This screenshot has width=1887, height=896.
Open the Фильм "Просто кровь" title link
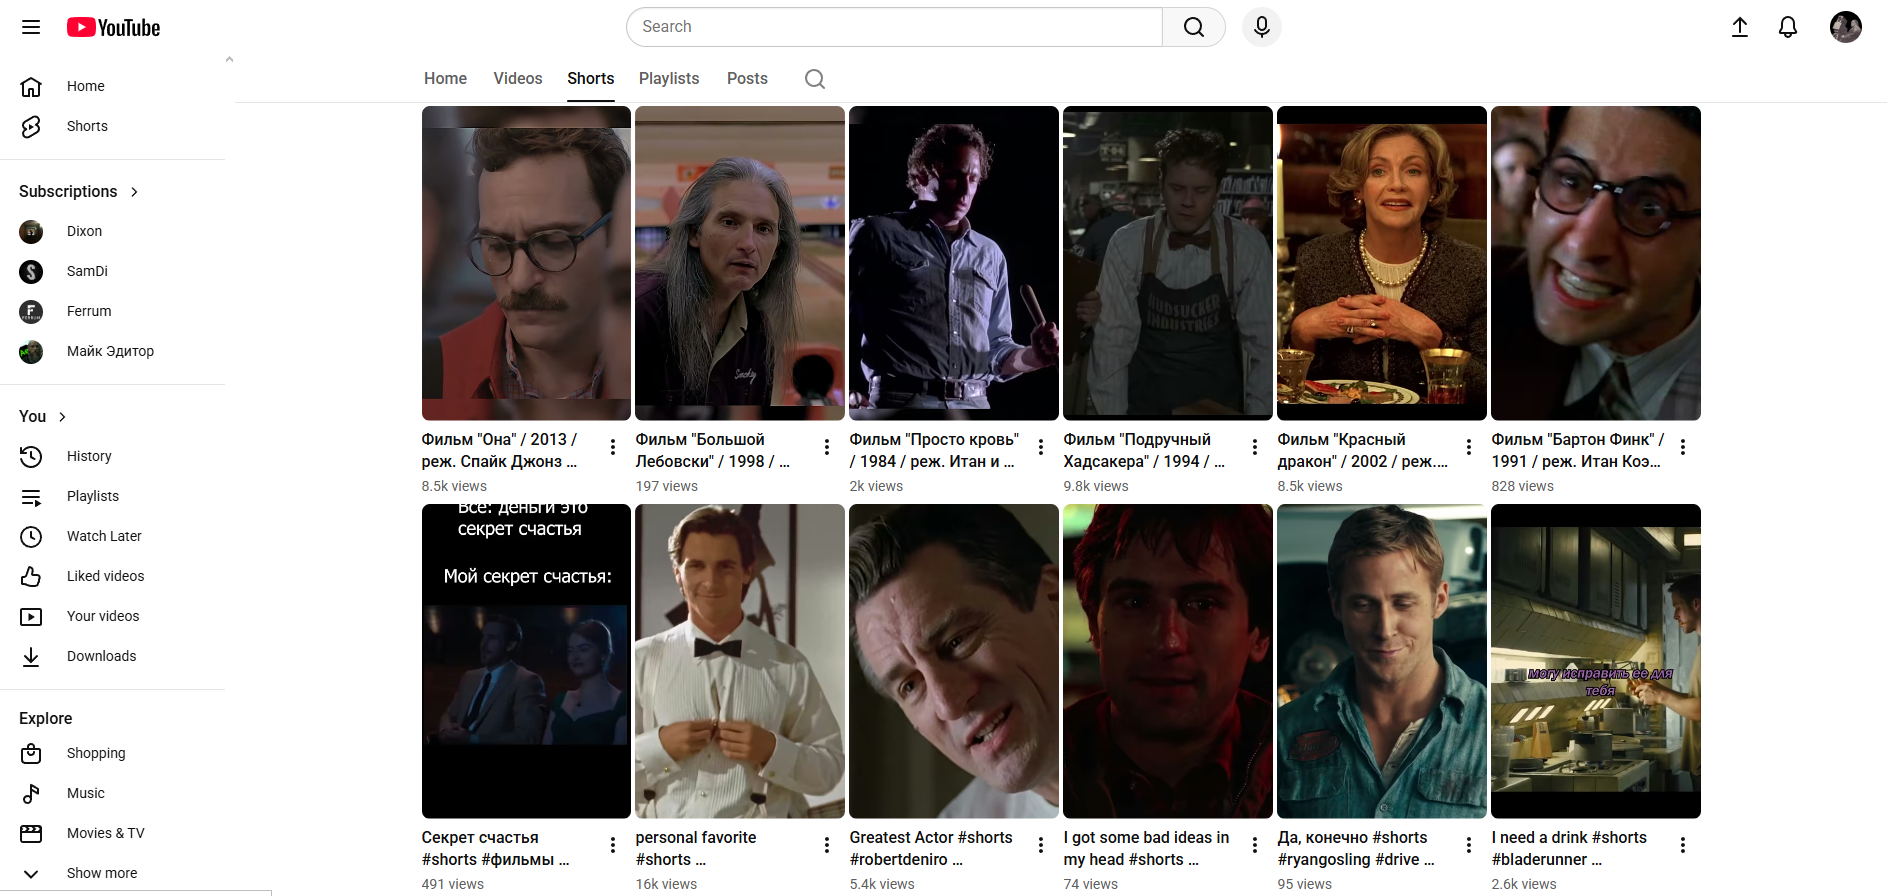point(934,450)
